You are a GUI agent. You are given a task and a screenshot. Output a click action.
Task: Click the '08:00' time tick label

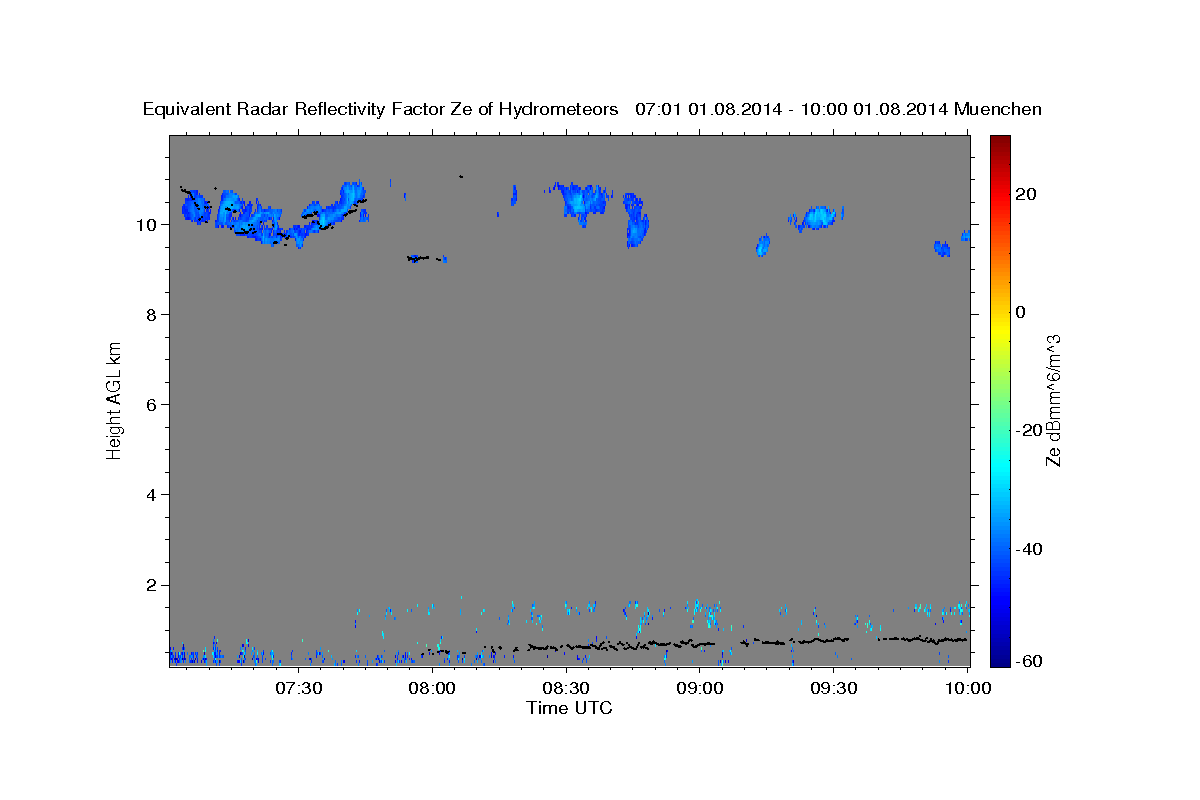pos(433,688)
